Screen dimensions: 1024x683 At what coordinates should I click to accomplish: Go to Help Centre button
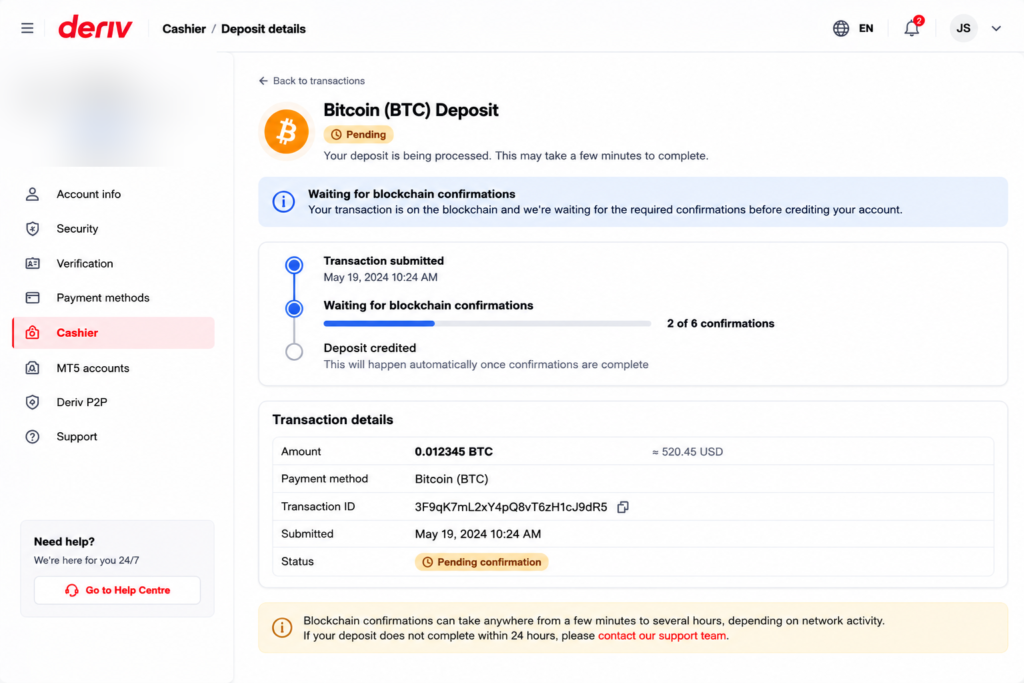[118, 590]
